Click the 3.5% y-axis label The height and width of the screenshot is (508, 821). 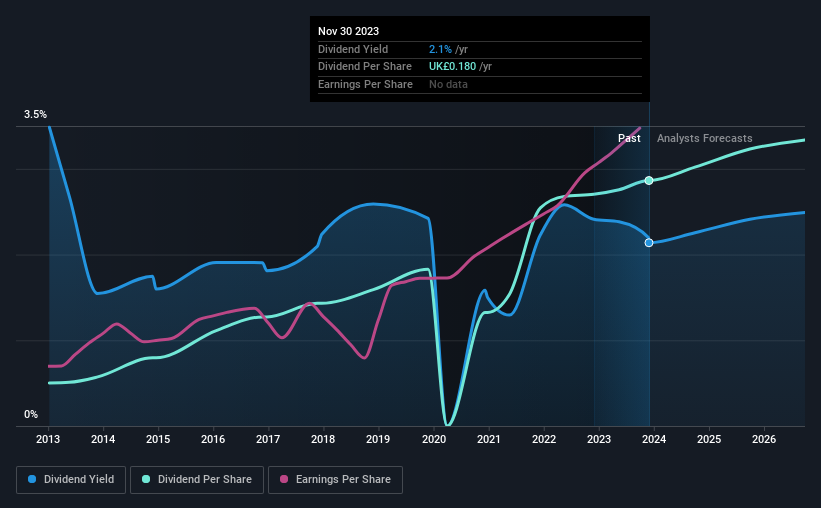pos(36,114)
